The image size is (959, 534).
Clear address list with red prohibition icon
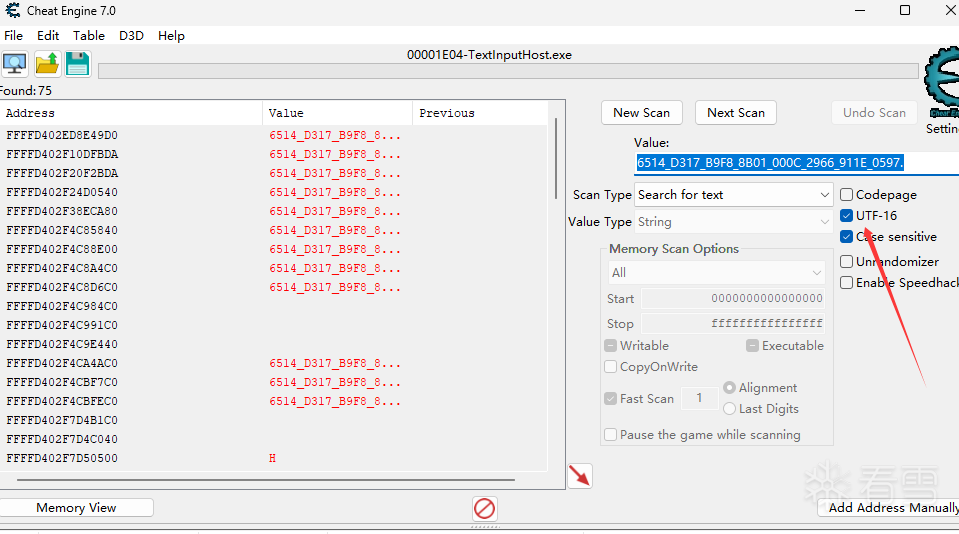[x=484, y=508]
